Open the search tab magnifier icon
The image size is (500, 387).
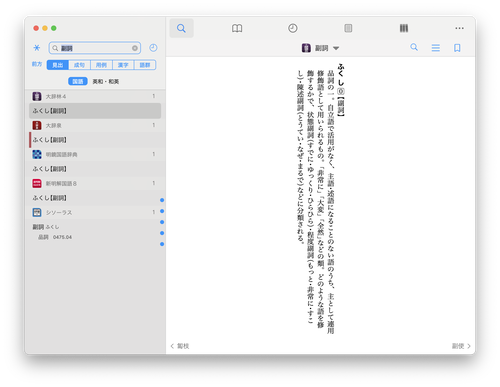(x=181, y=28)
